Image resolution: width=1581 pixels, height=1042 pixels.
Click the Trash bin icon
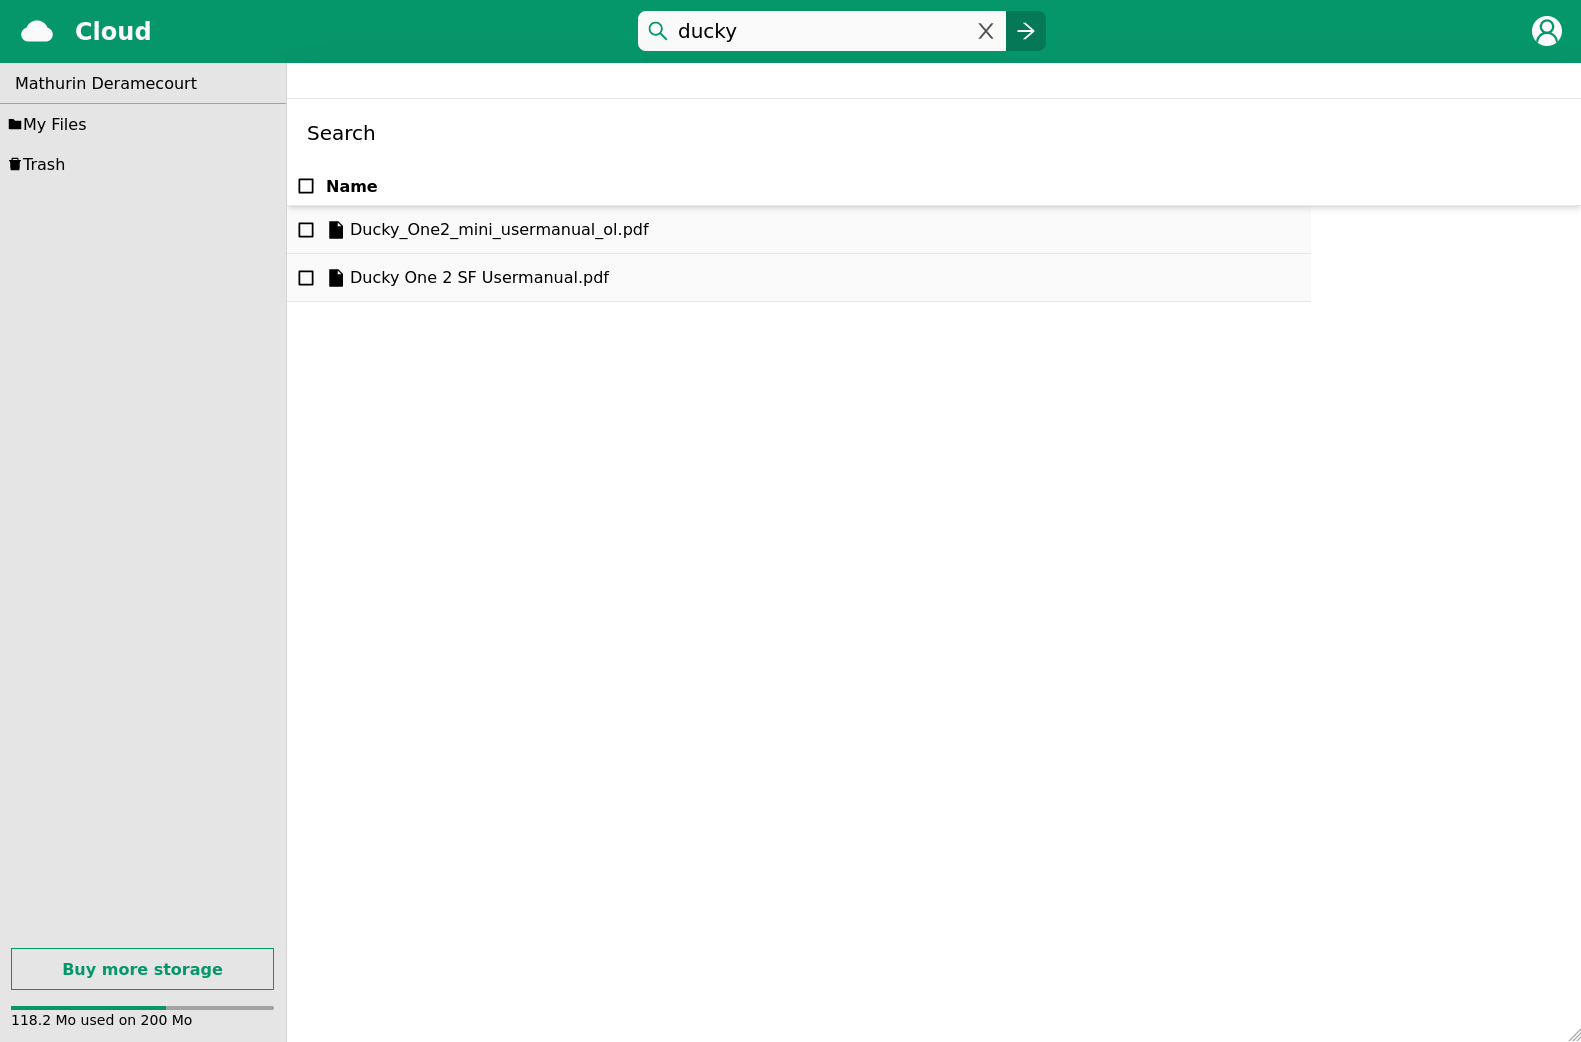tap(15, 165)
